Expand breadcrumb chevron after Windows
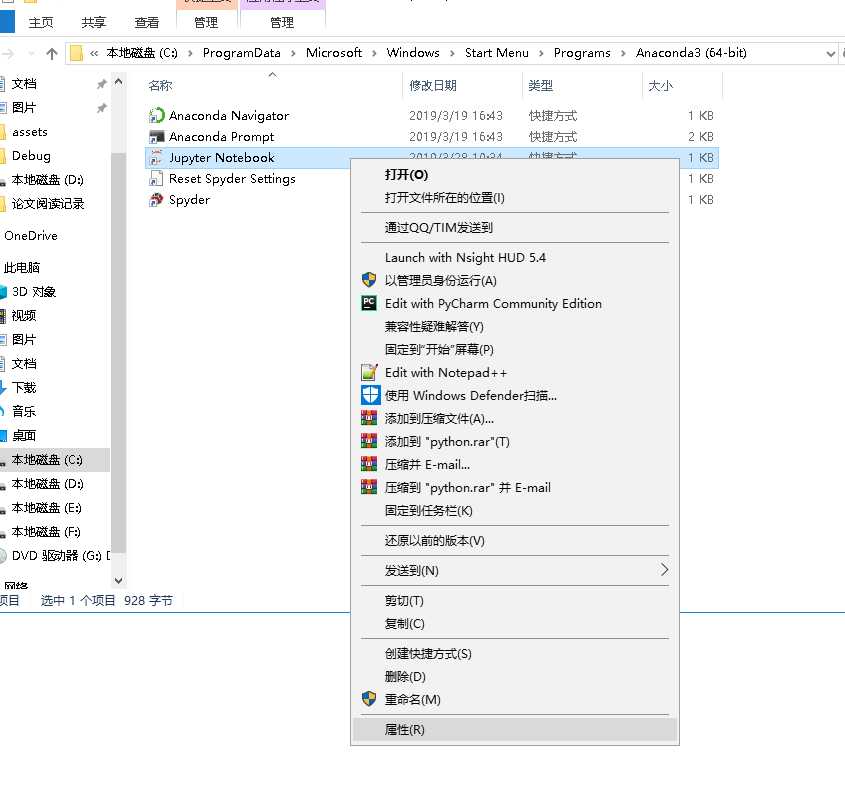 coord(452,53)
